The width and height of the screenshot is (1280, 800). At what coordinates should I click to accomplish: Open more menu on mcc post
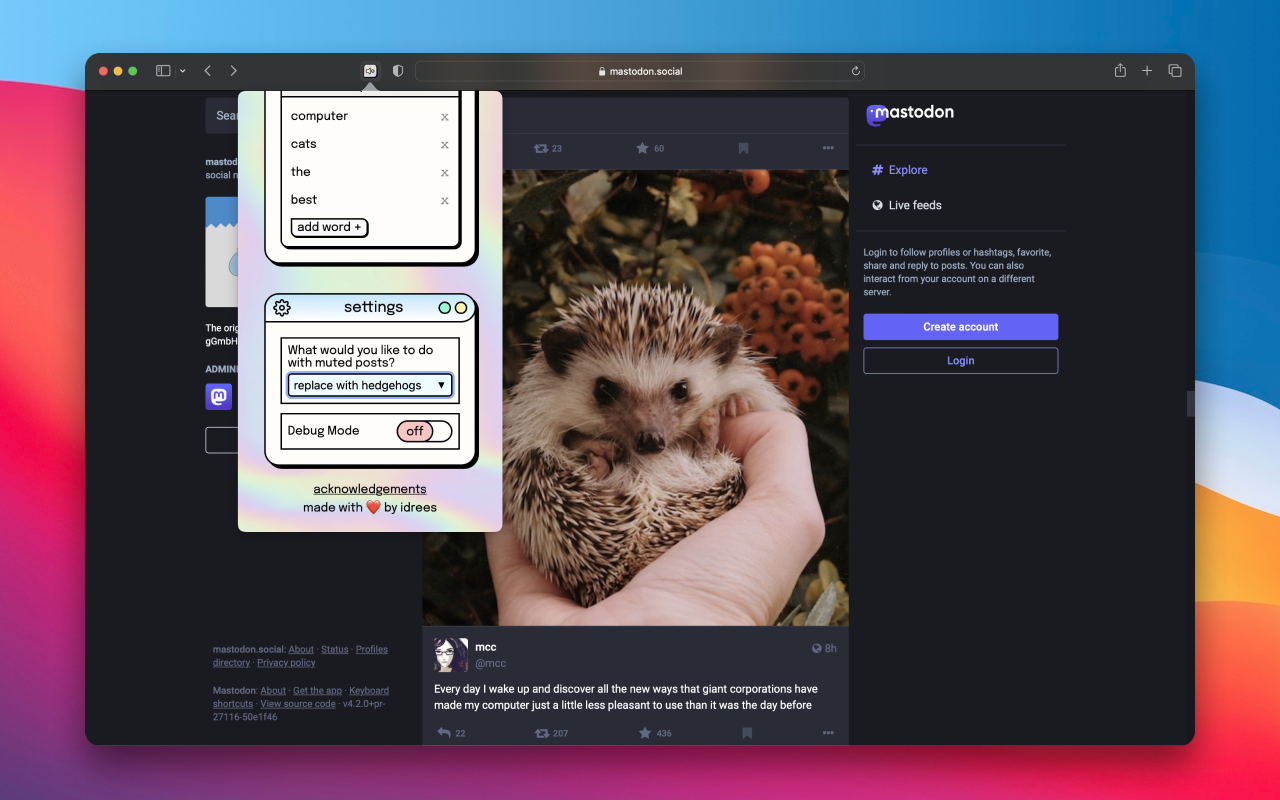click(x=828, y=733)
